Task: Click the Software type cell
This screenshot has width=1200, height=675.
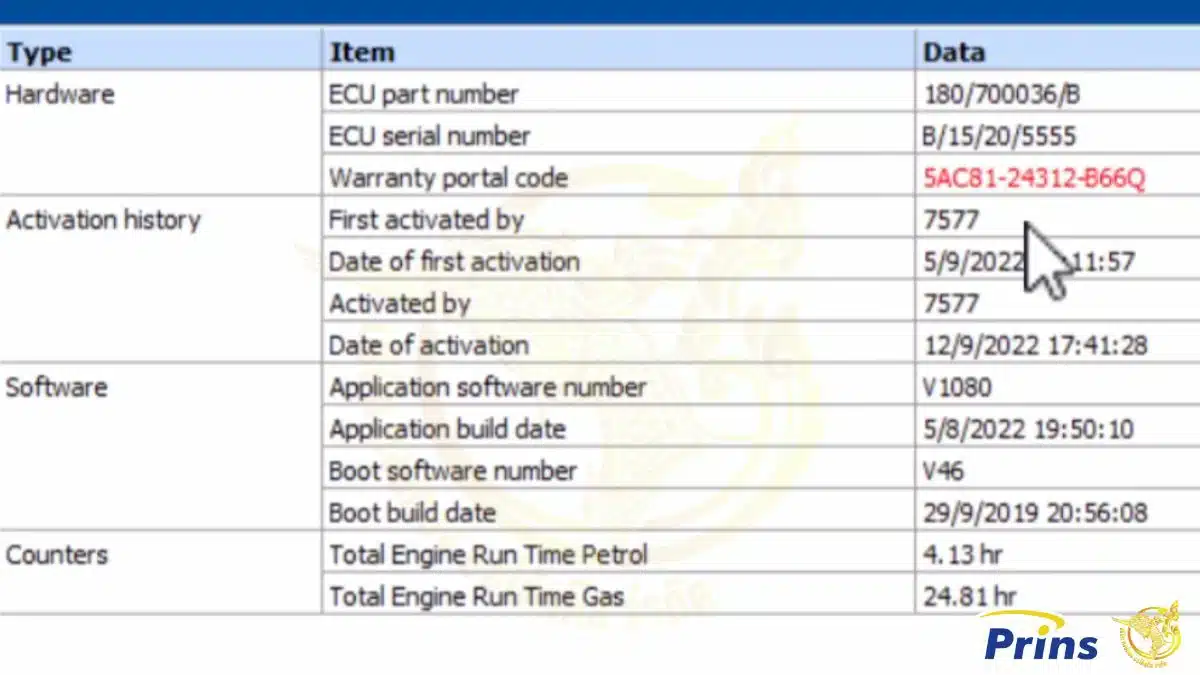Action: click(56, 387)
